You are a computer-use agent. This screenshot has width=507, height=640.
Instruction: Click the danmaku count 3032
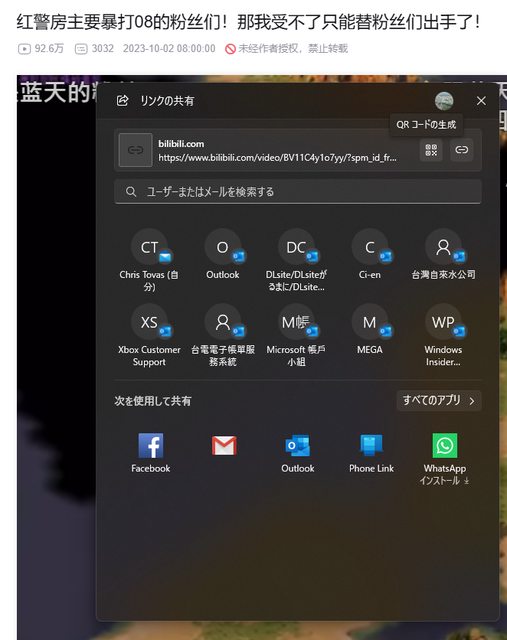pos(94,49)
